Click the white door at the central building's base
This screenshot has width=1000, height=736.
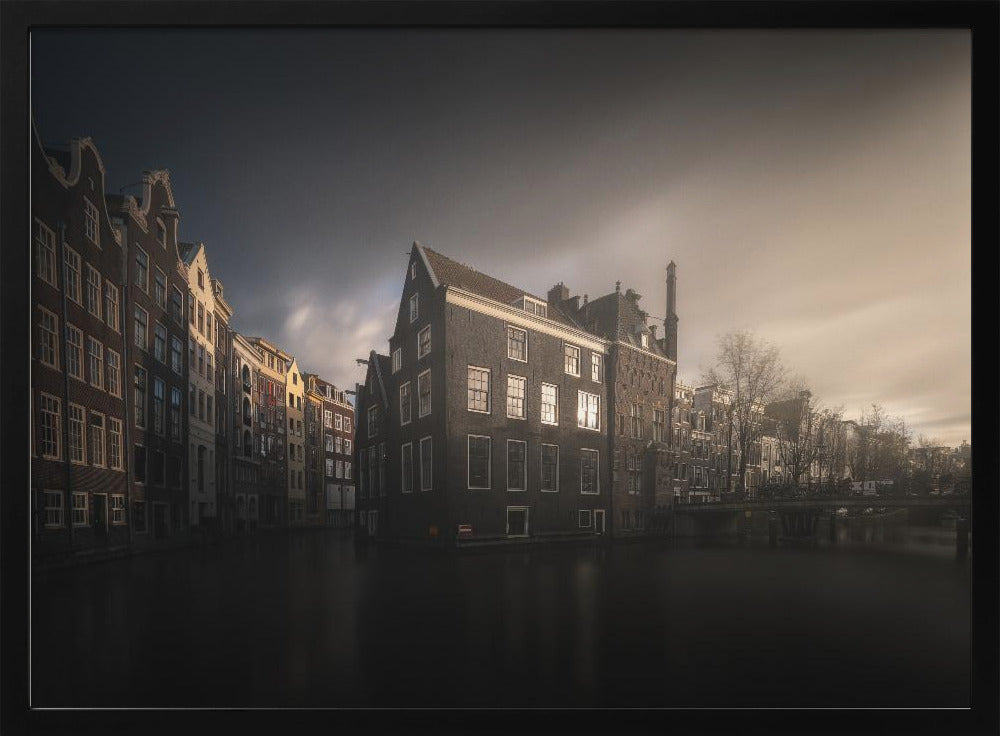tap(516, 521)
